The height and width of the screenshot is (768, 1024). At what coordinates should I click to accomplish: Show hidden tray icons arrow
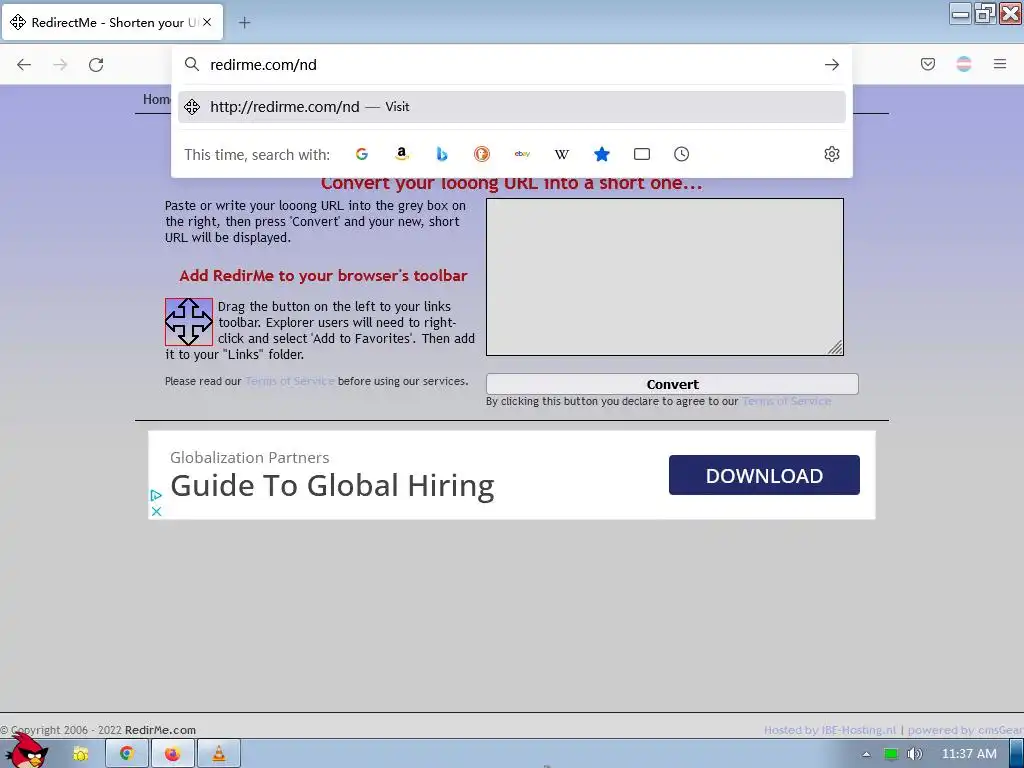click(x=867, y=754)
